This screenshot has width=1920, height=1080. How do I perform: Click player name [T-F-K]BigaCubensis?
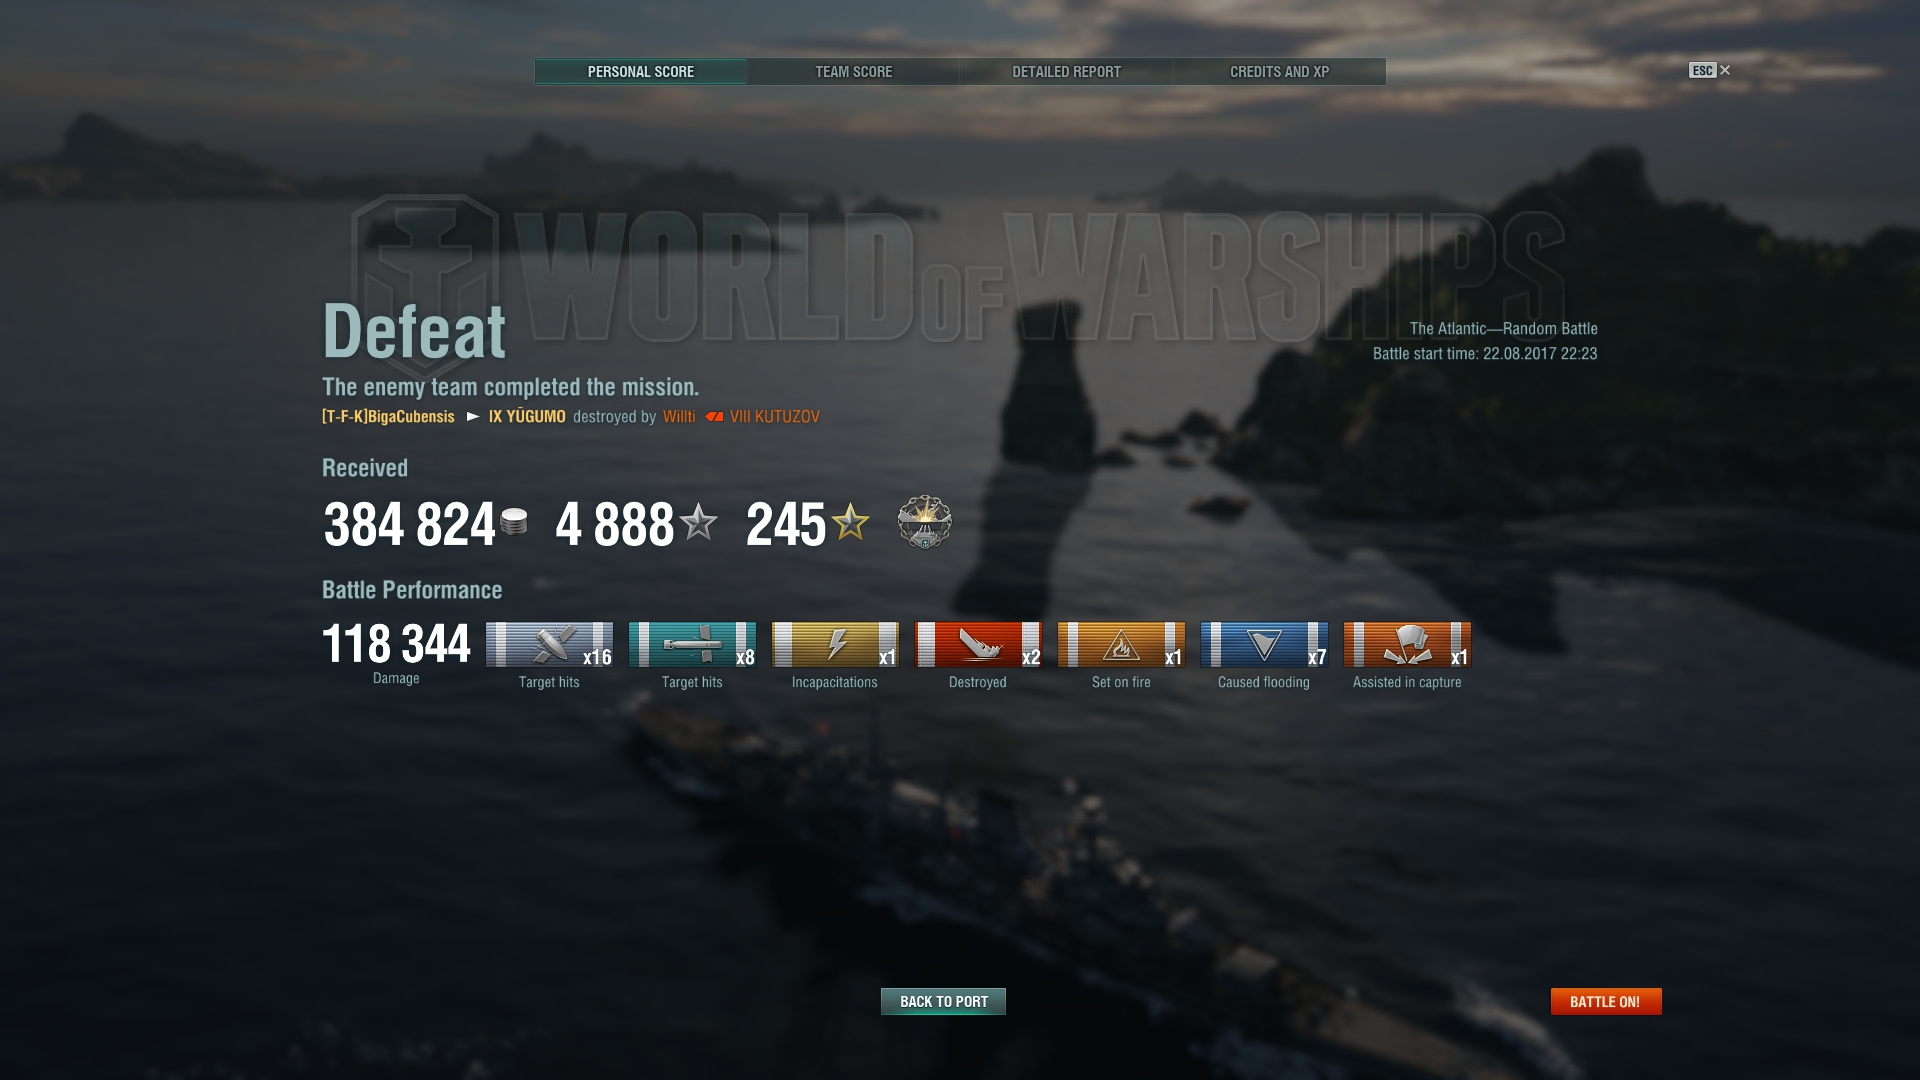pyautogui.click(x=388, y=417)
